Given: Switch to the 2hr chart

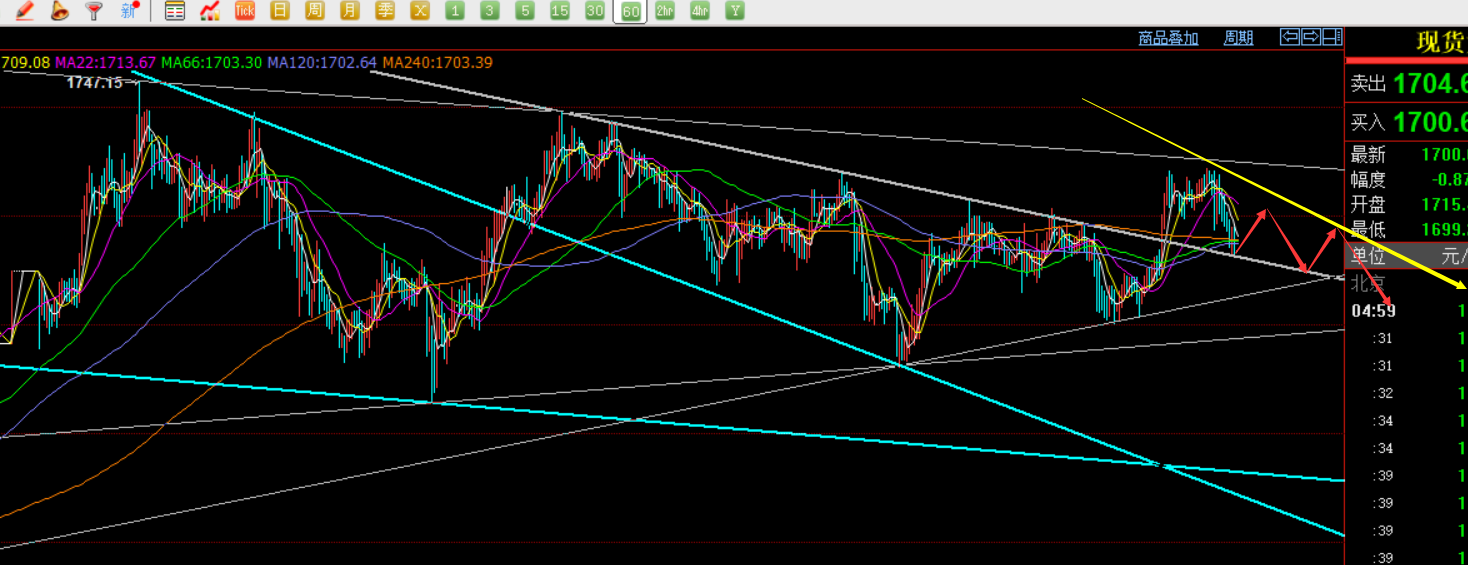Looking at the screenshot, I should (x=665, y=11).
